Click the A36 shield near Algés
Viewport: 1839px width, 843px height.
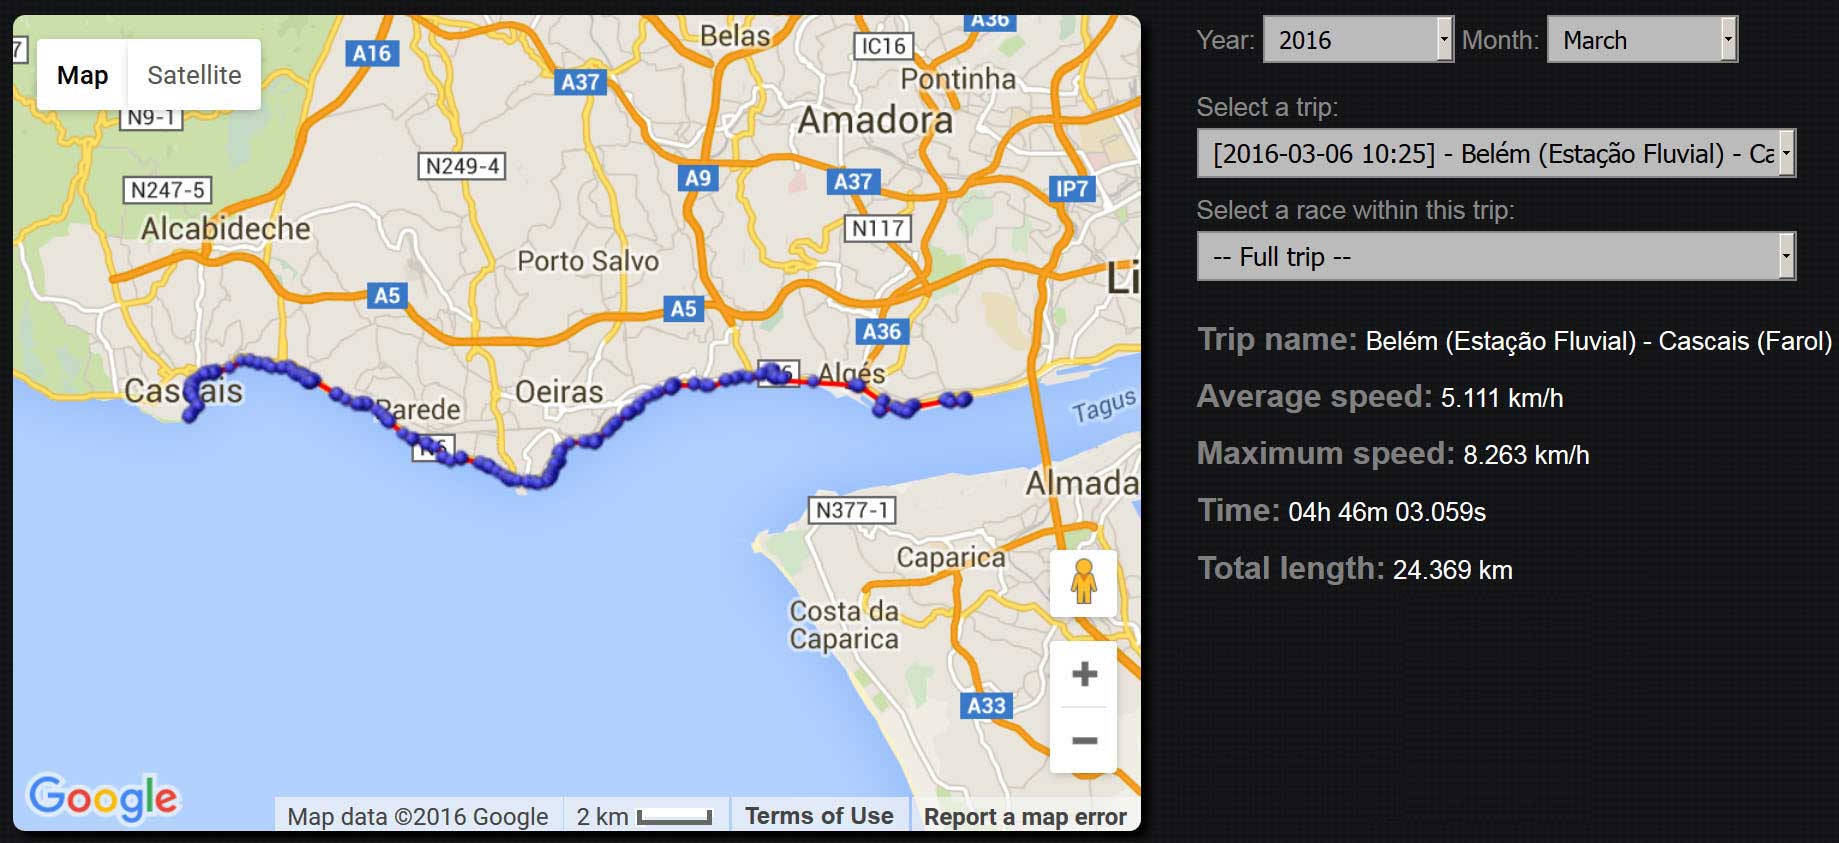coord(882,331)
